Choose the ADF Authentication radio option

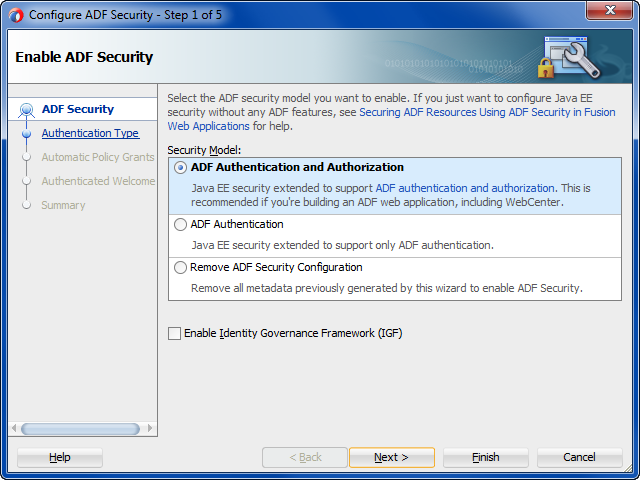pos(180,224)
